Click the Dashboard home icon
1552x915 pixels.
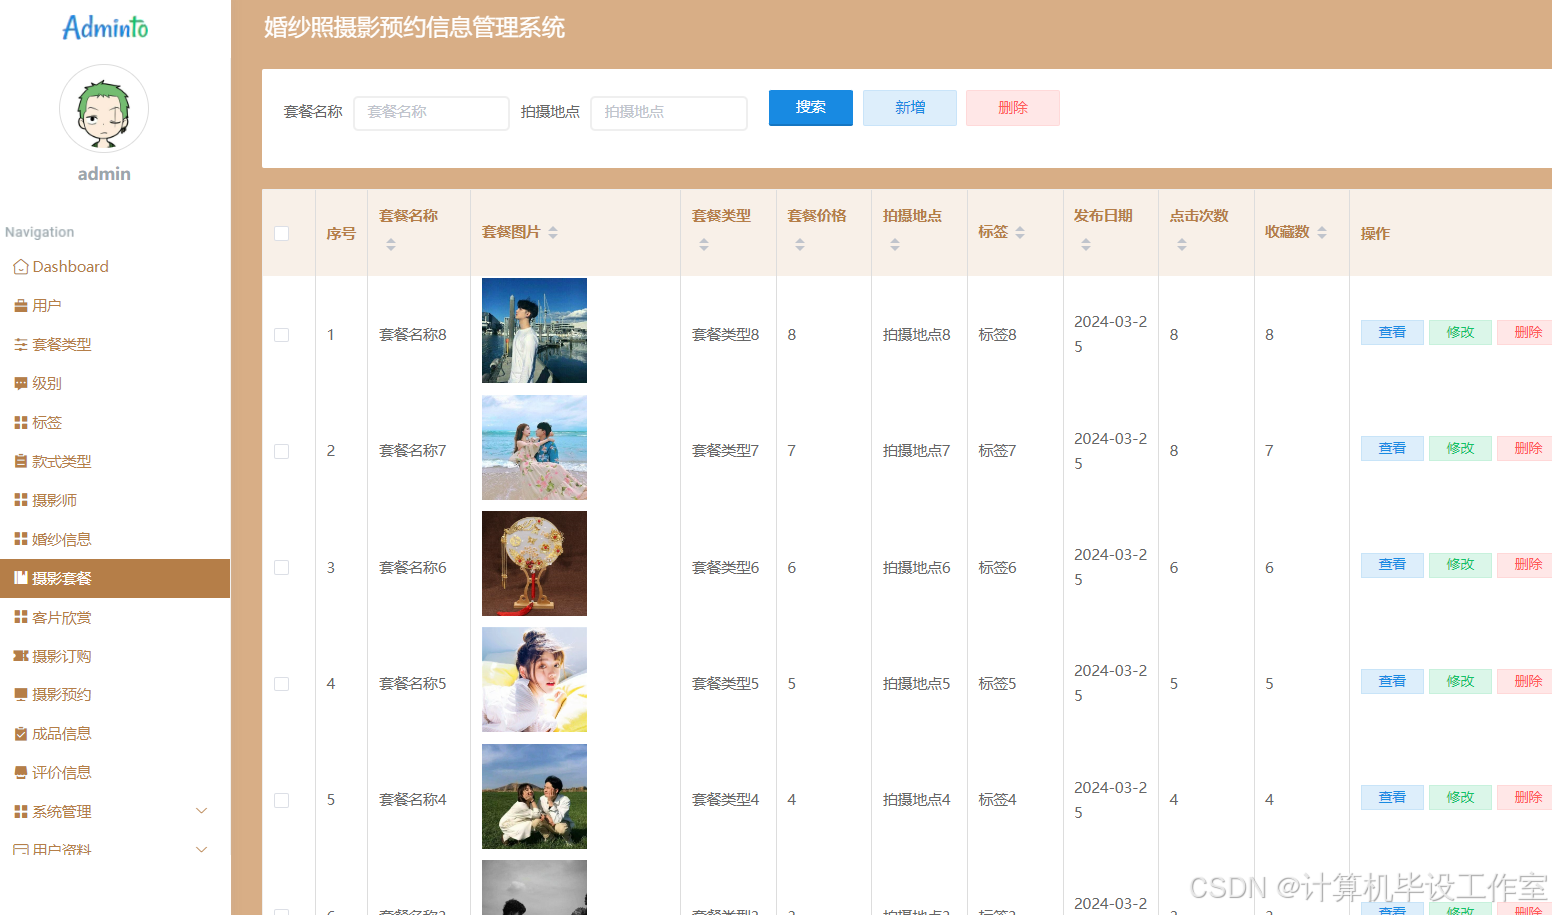20,267
